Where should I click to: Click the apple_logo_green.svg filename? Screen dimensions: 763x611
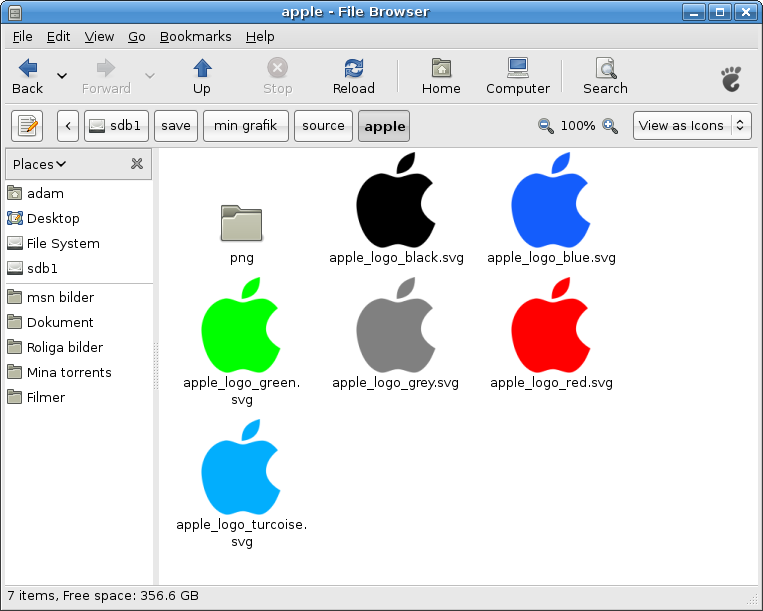click(242, 391)
